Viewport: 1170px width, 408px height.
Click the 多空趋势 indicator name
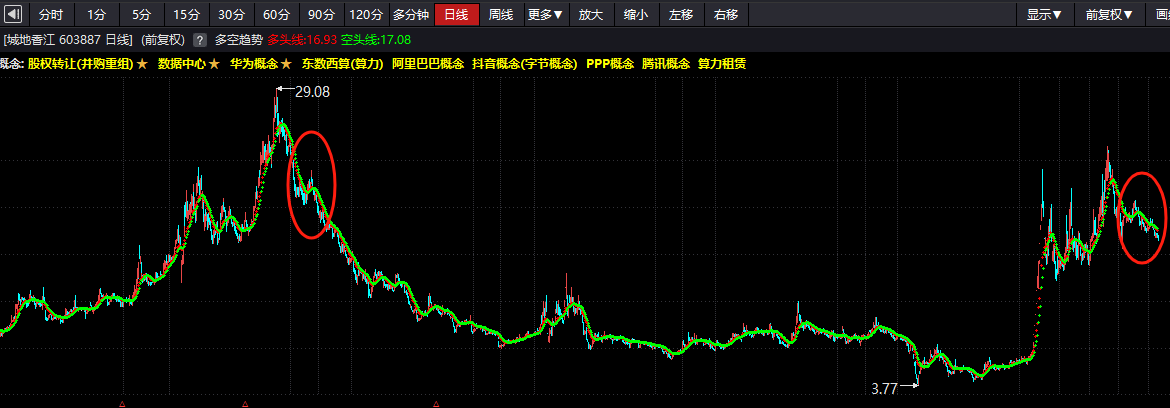(239, 40)
